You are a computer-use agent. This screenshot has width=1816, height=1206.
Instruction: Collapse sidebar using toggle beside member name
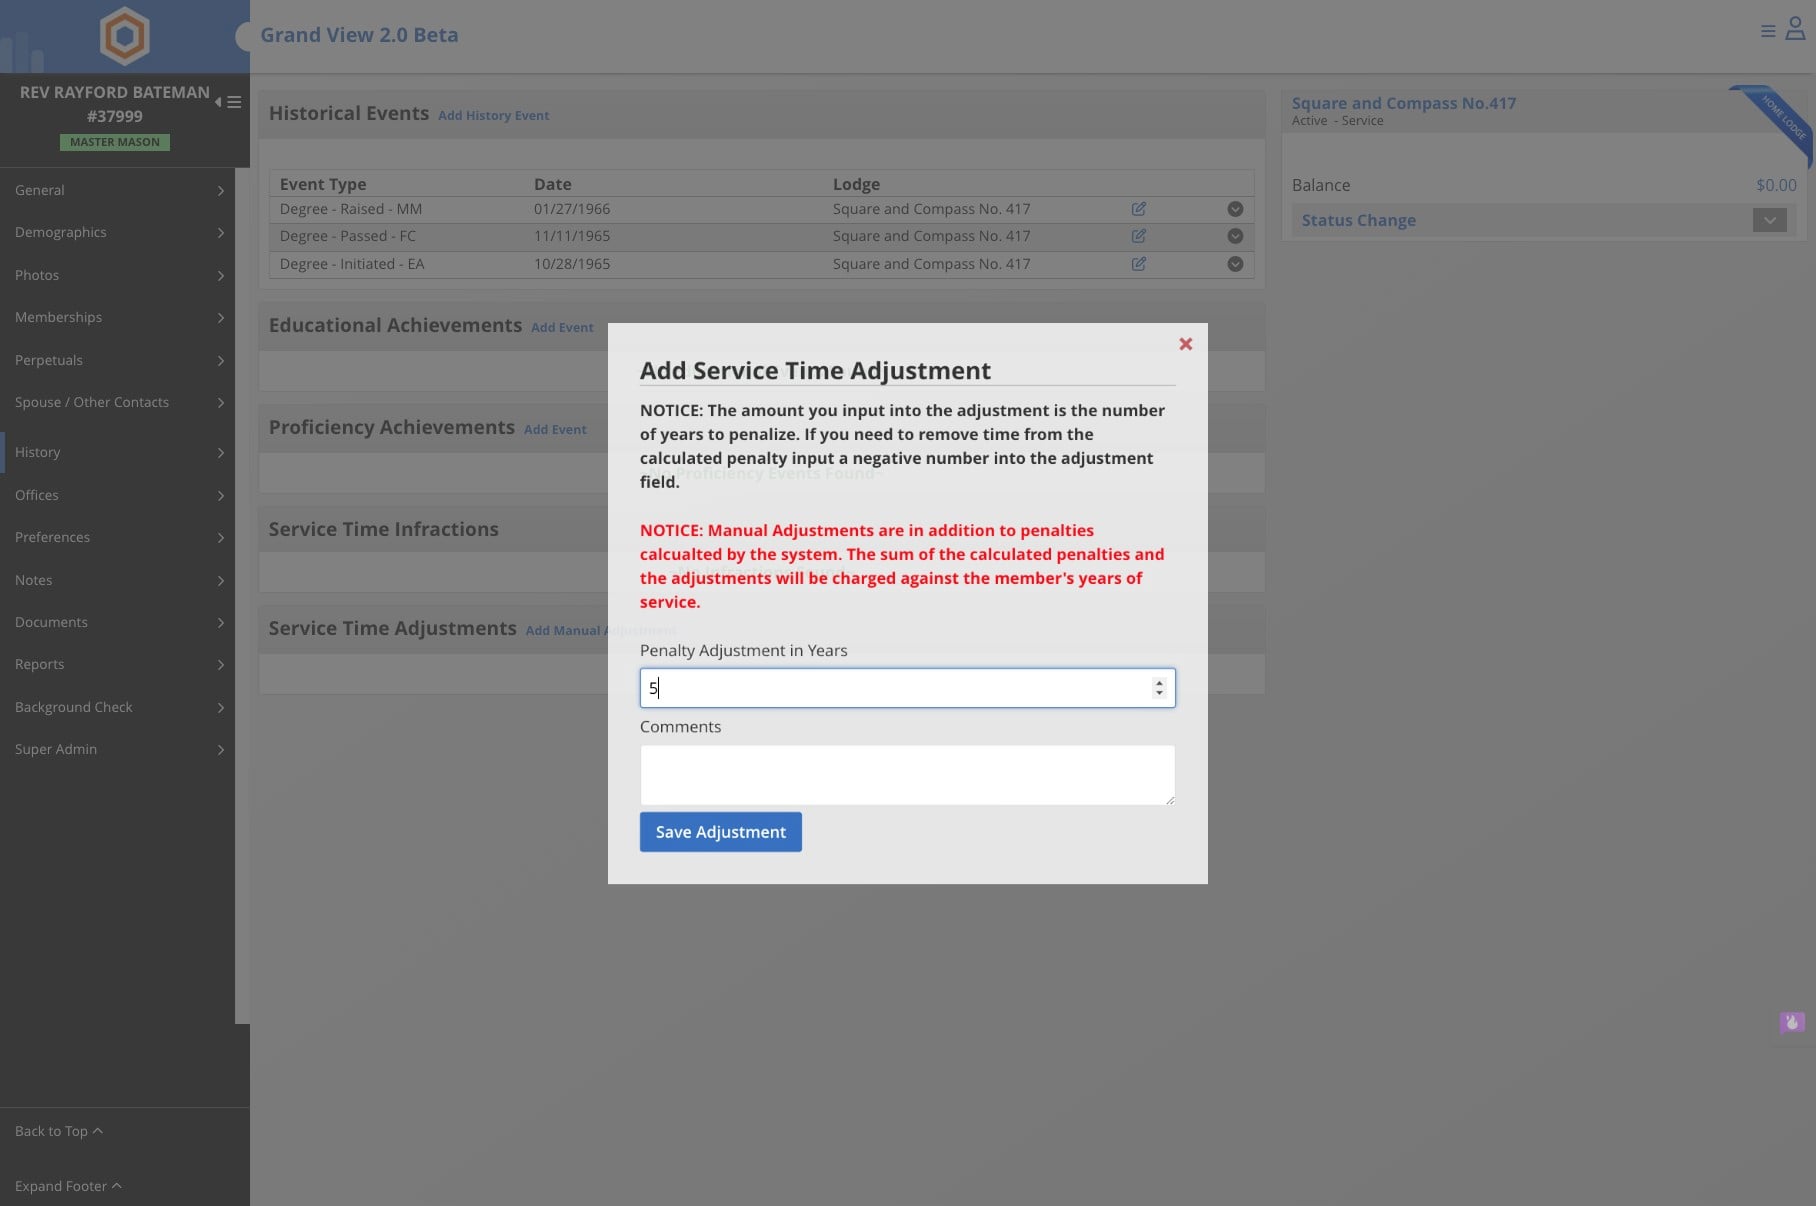click(x=228, y=102)
